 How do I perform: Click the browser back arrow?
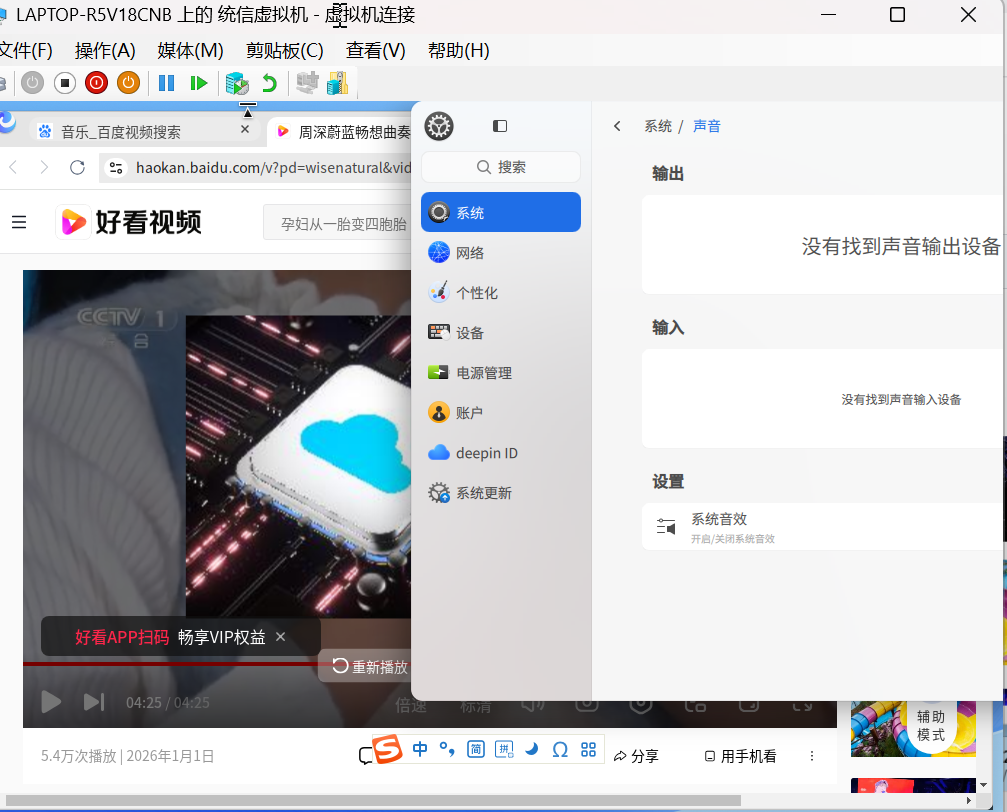[13, 168]
